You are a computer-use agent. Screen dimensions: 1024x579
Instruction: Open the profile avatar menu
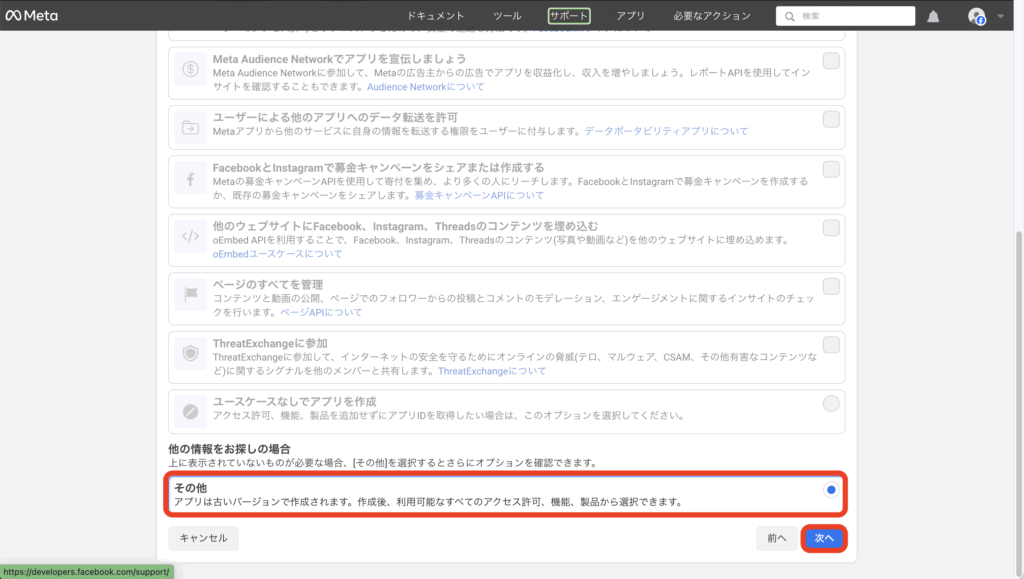[x=977, y=16]
